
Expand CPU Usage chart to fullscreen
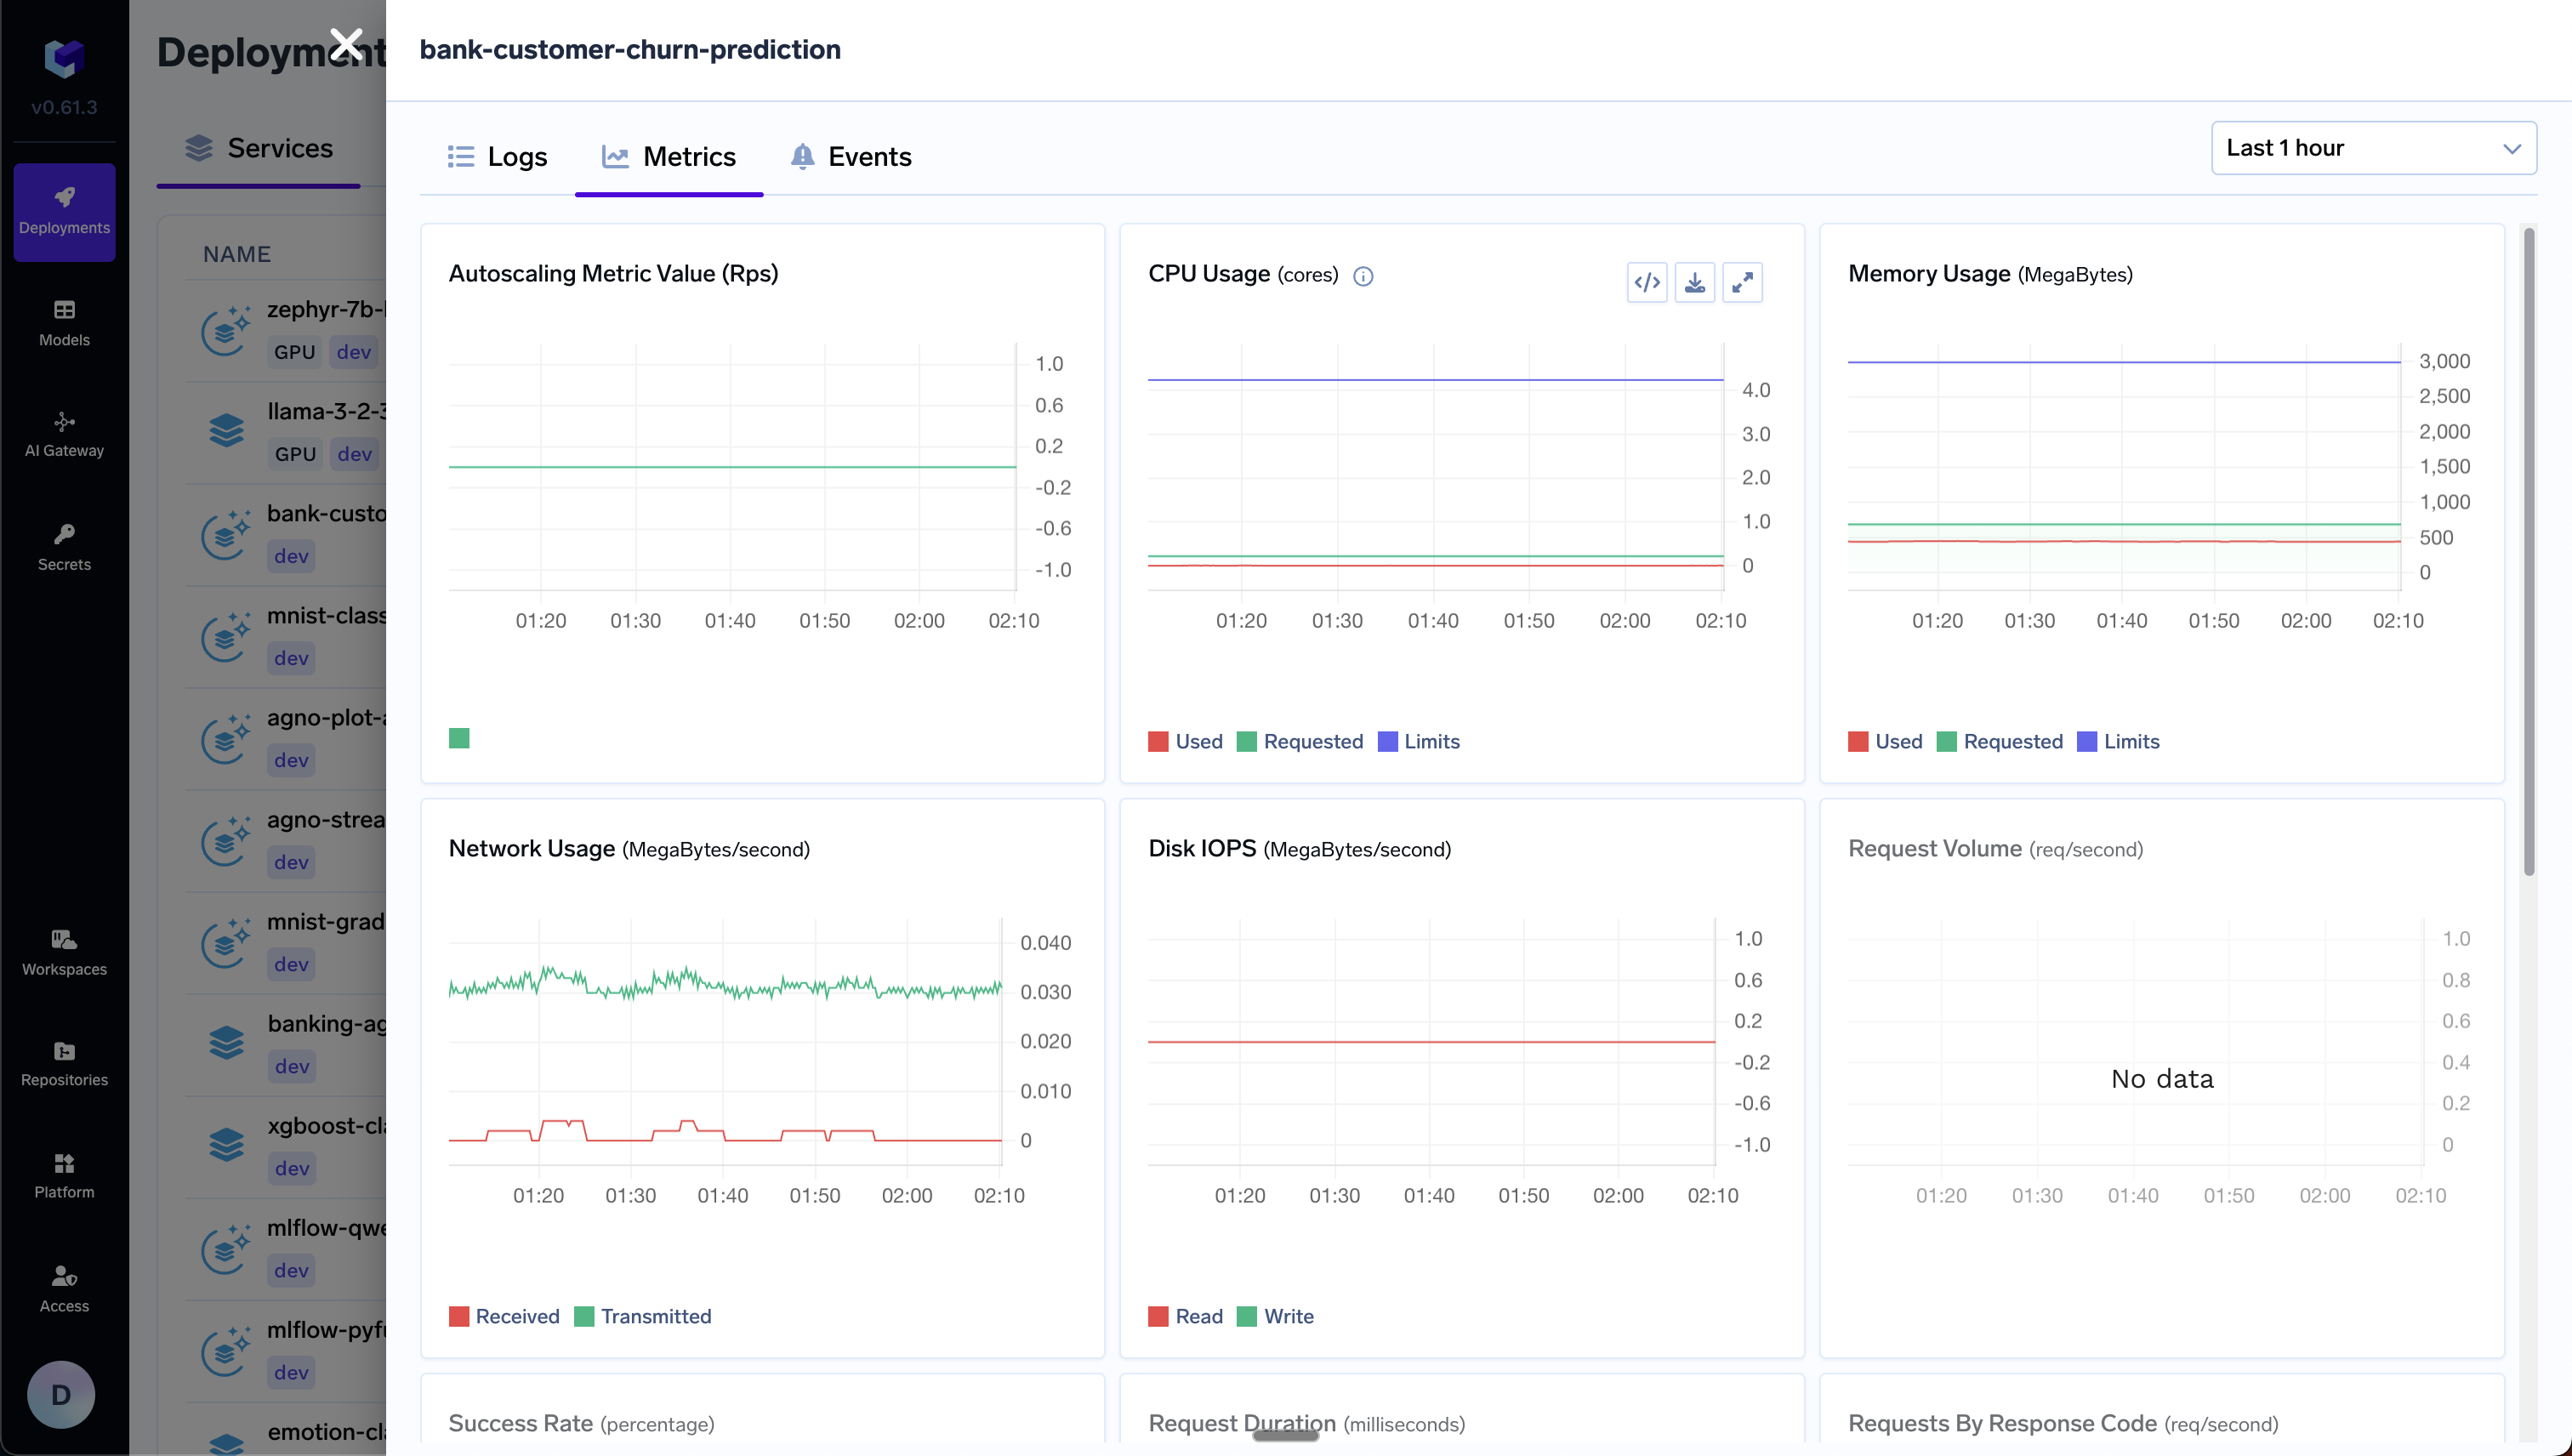coord(1742,283)
